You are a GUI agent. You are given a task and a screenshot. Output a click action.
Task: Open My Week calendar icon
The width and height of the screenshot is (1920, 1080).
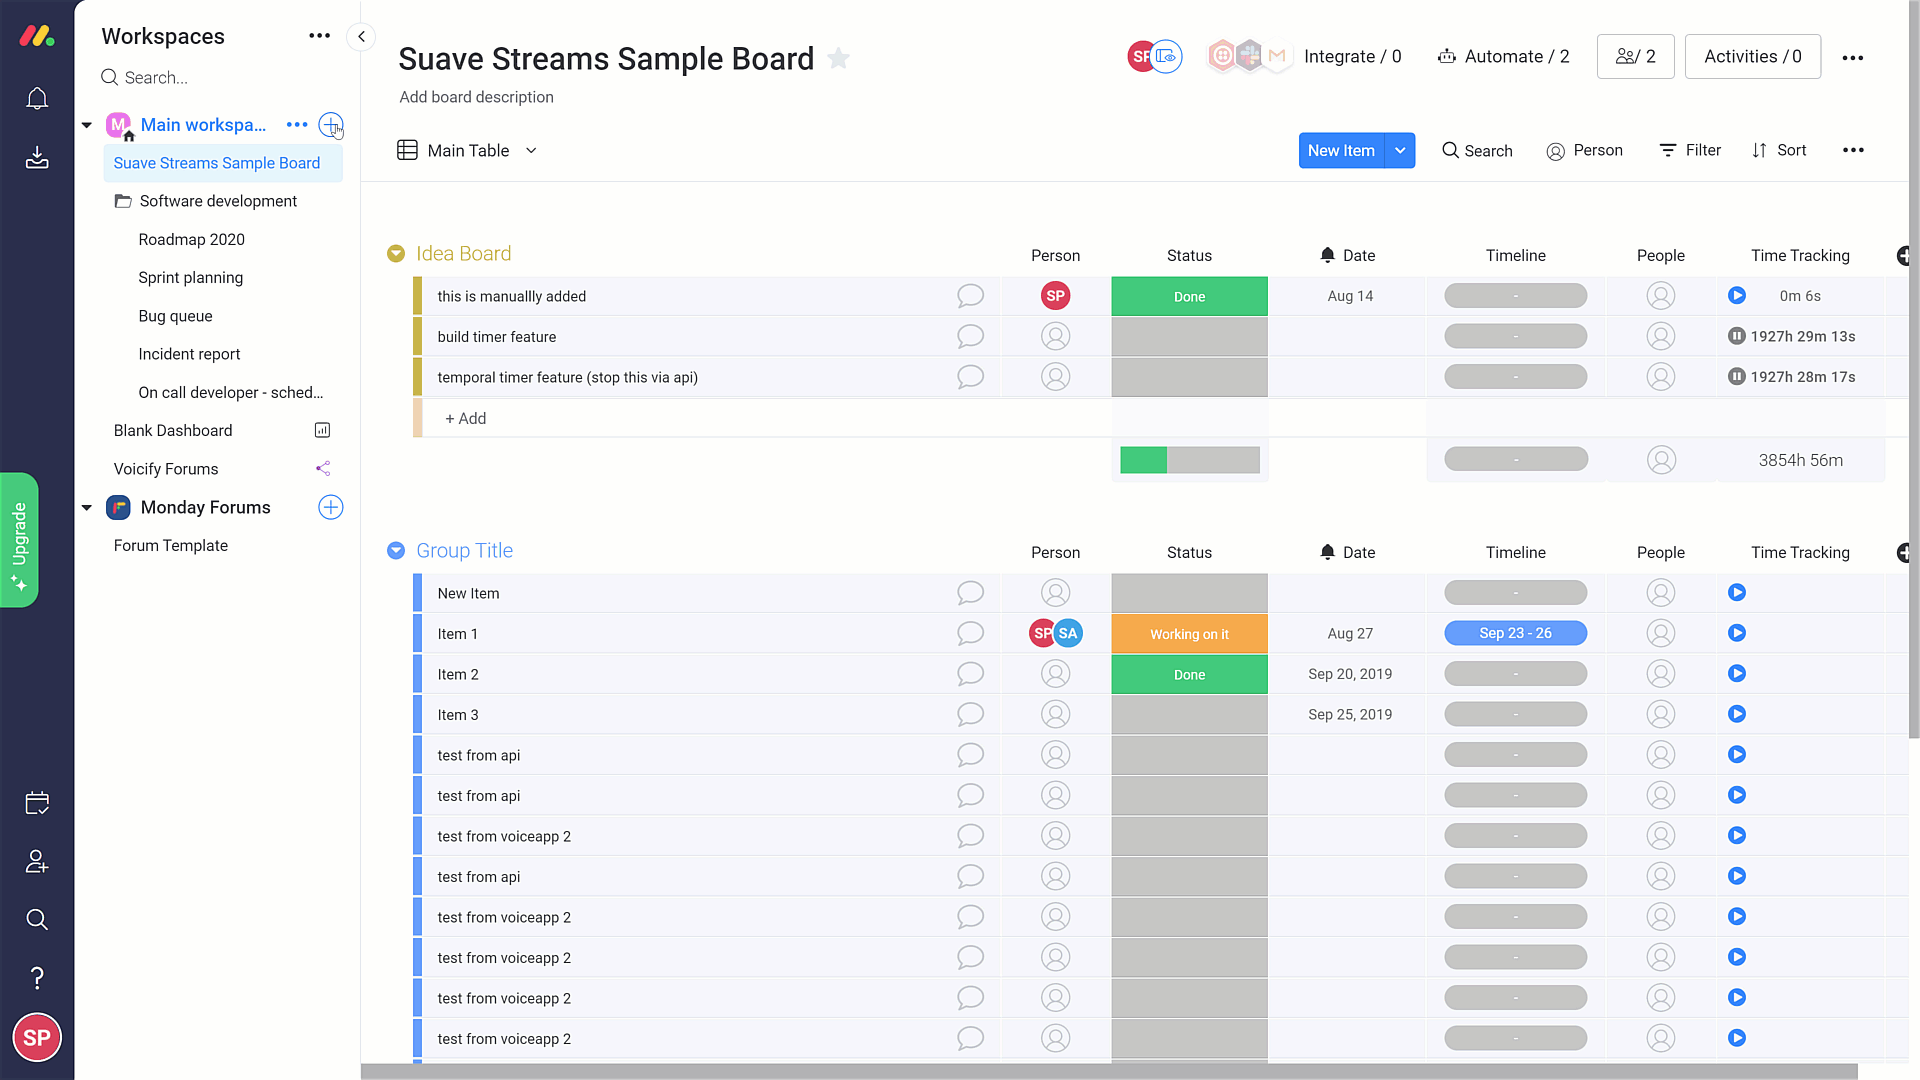coord(37,803)
